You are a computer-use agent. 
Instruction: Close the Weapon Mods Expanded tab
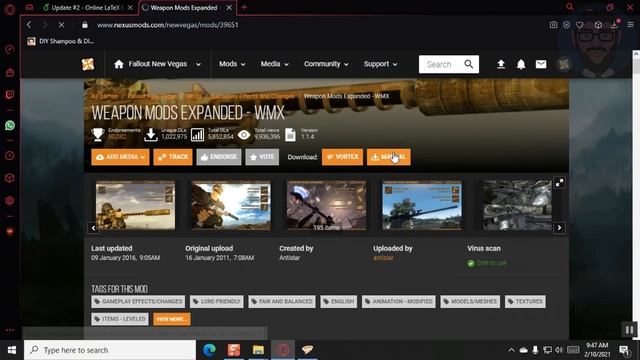(x=229, y=7)
